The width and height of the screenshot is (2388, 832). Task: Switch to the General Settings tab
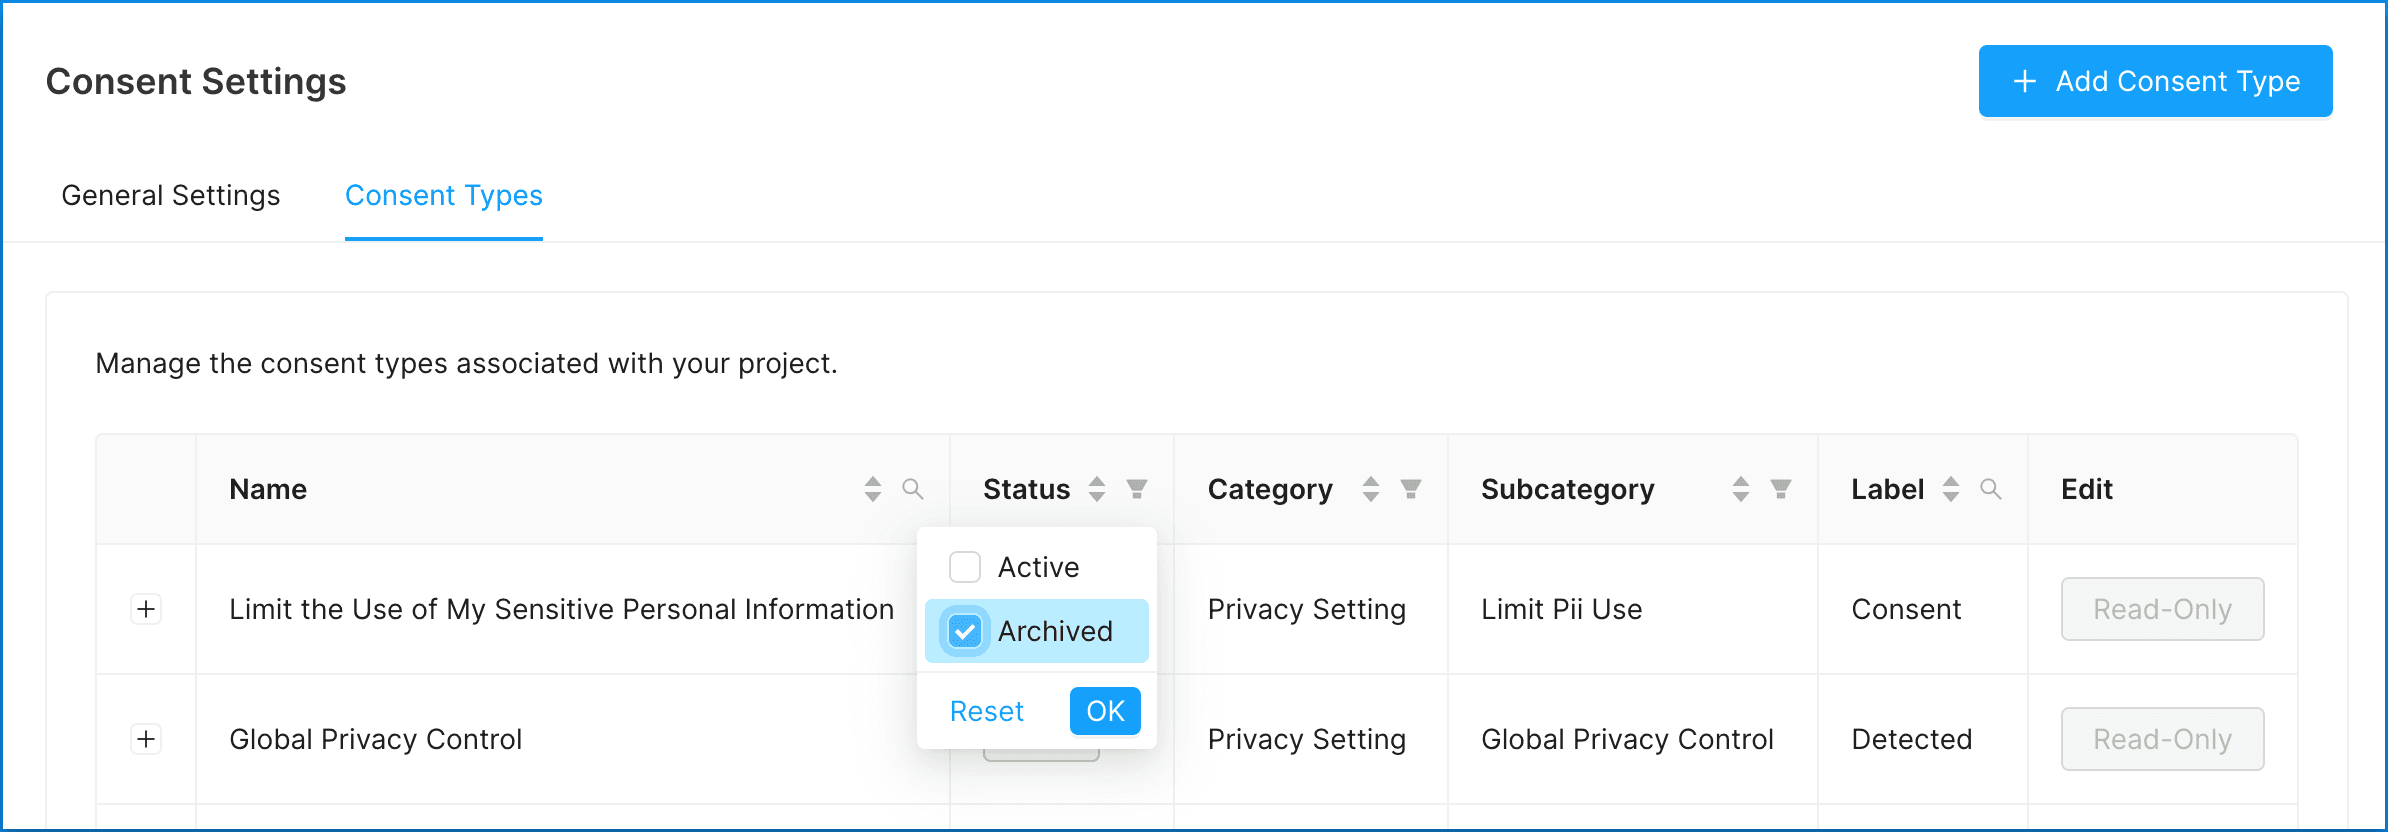click(171, 195)
